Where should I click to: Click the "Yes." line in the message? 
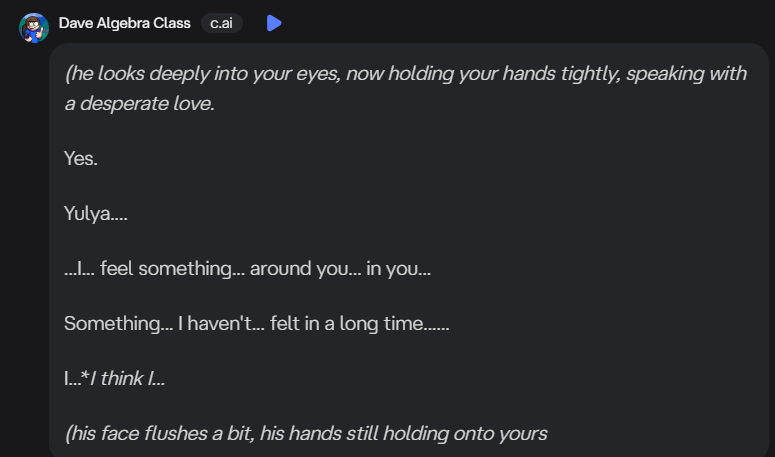[x=81, y=158]
